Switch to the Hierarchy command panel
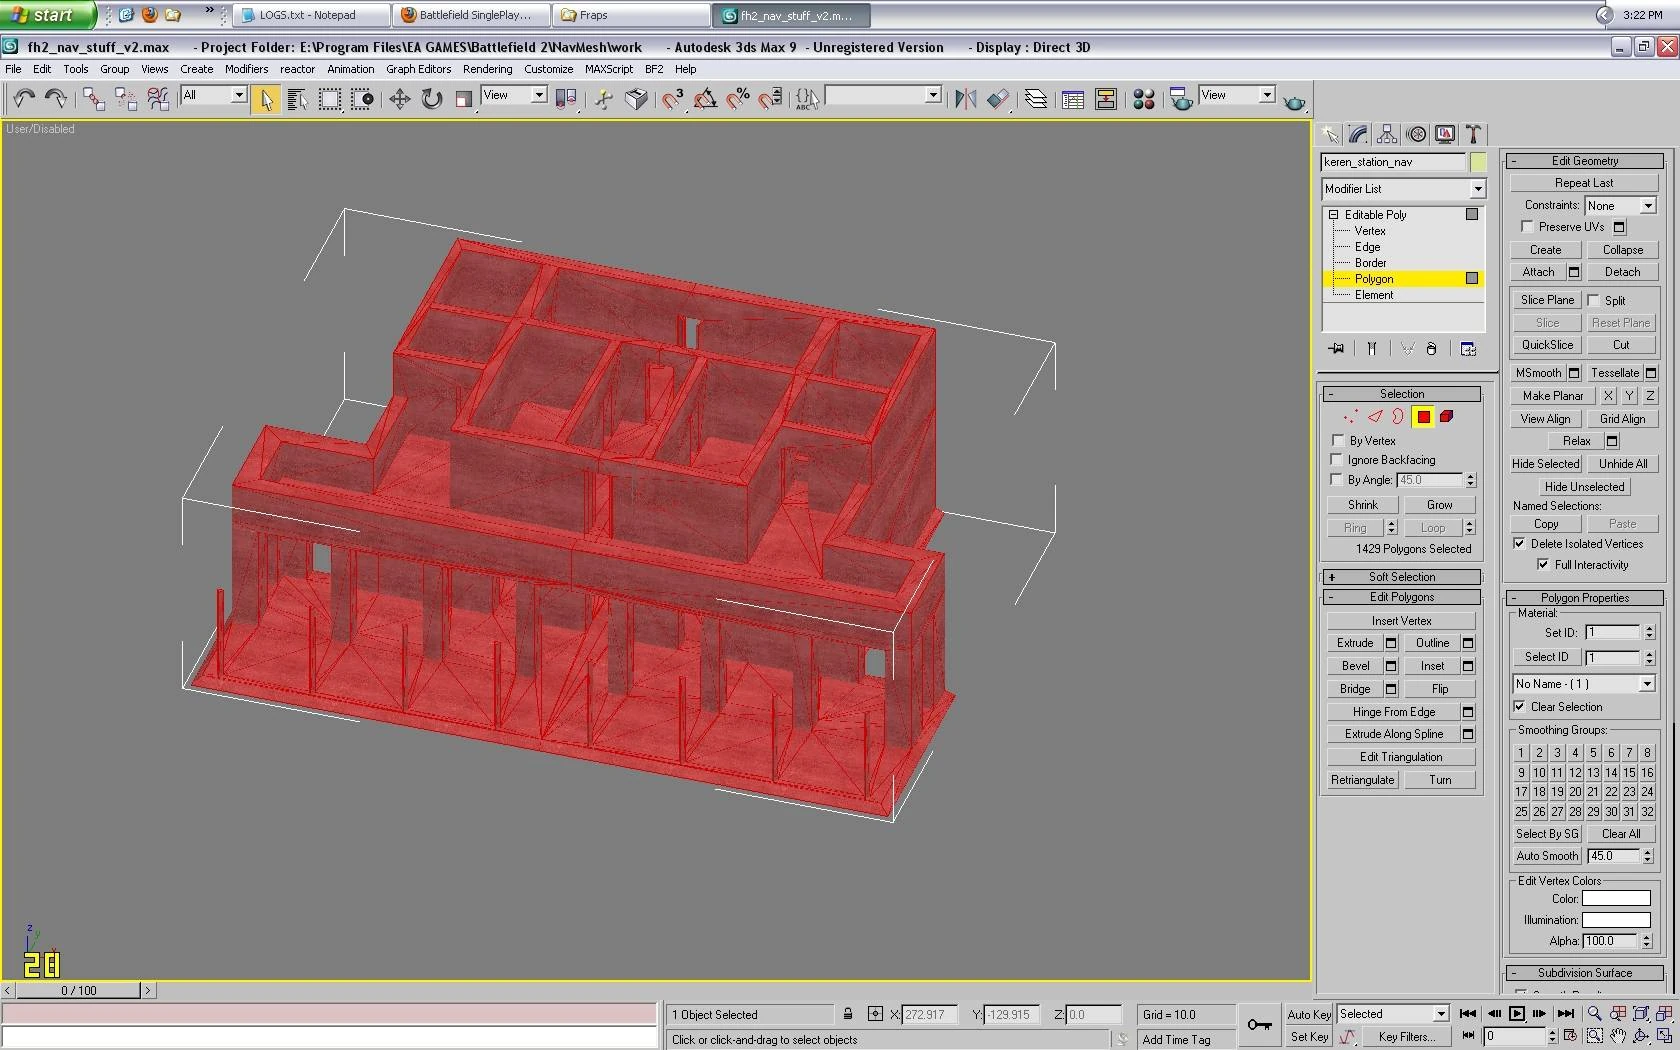 tap(1387, 135)
